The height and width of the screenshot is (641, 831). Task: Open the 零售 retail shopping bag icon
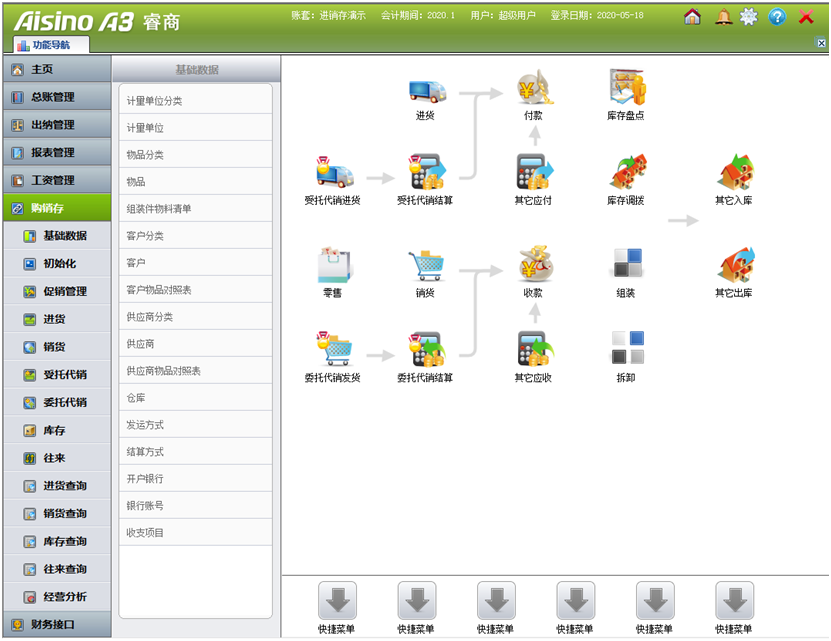[332, 266]
